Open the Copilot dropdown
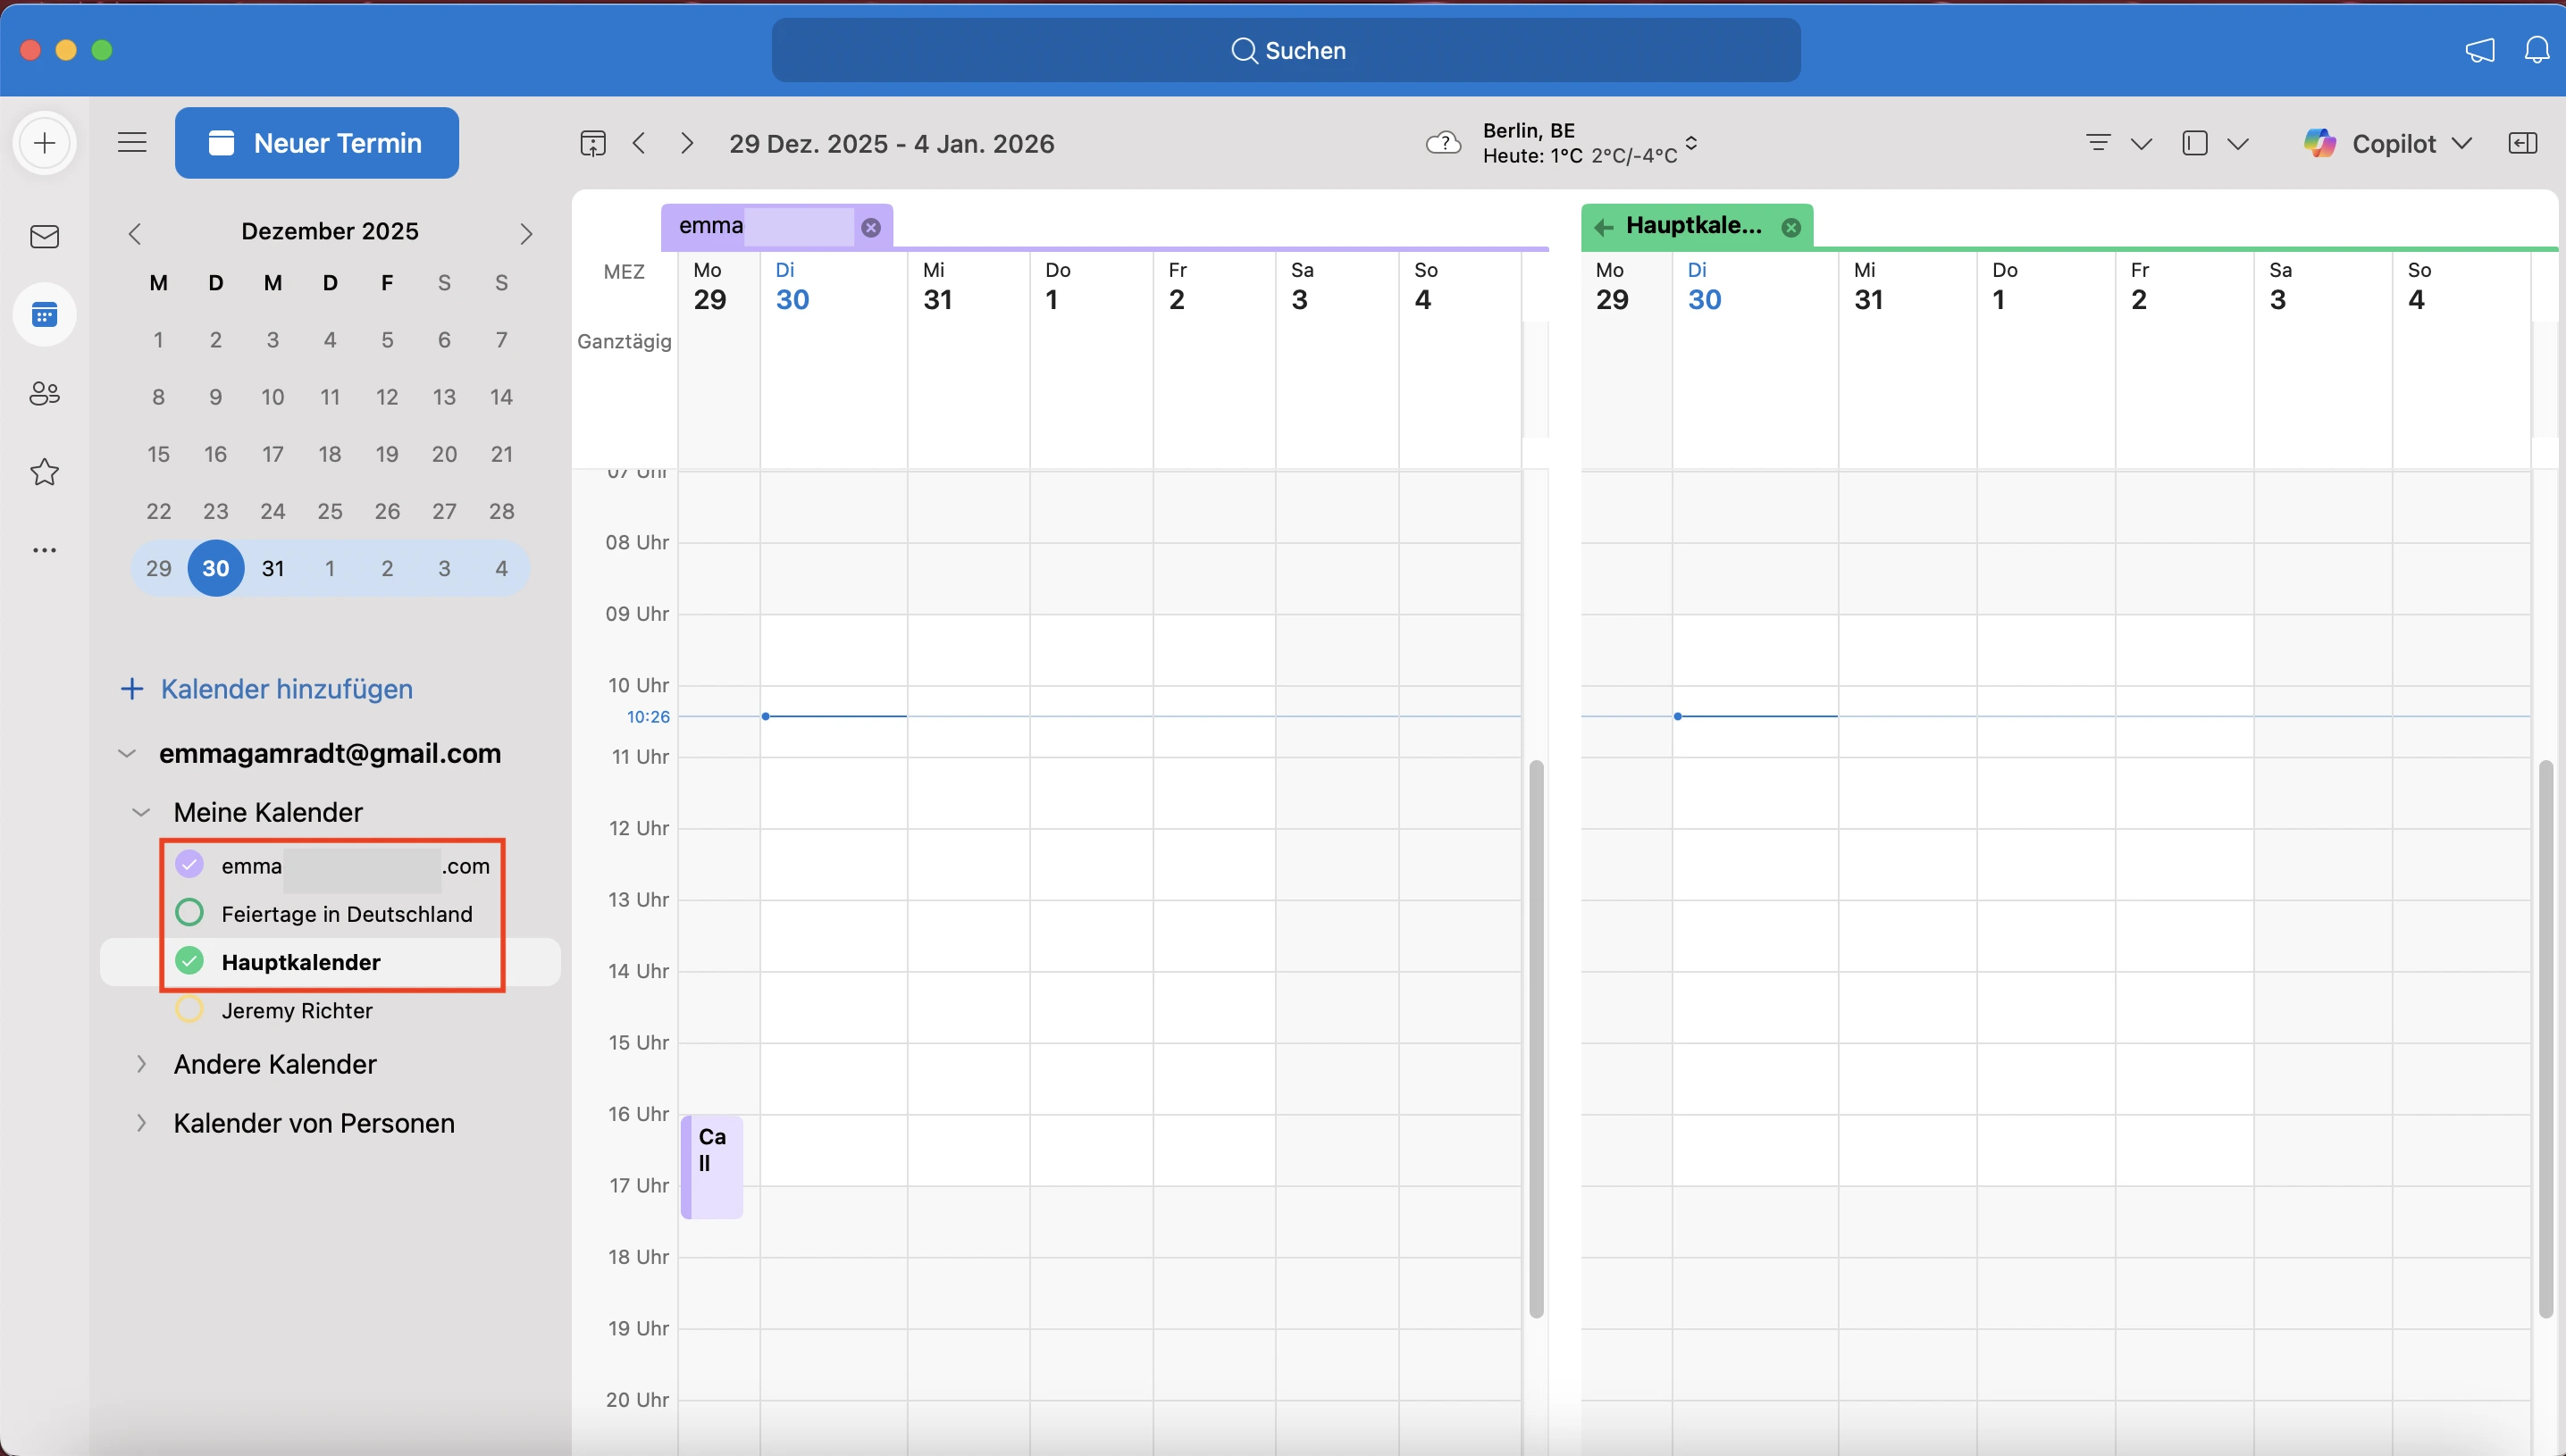 [x=2462, y=143]
